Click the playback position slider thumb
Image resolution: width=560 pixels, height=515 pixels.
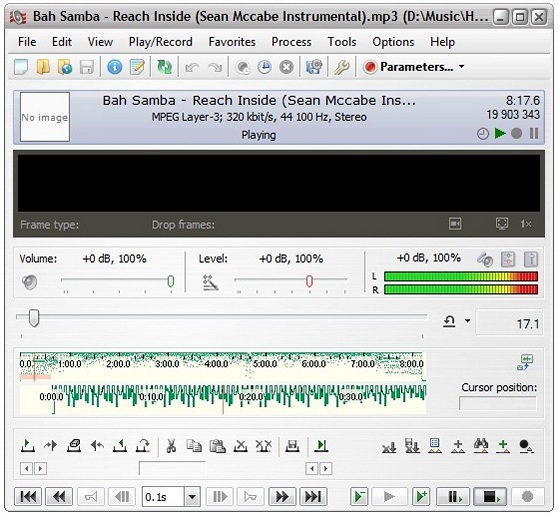(34, 318)
